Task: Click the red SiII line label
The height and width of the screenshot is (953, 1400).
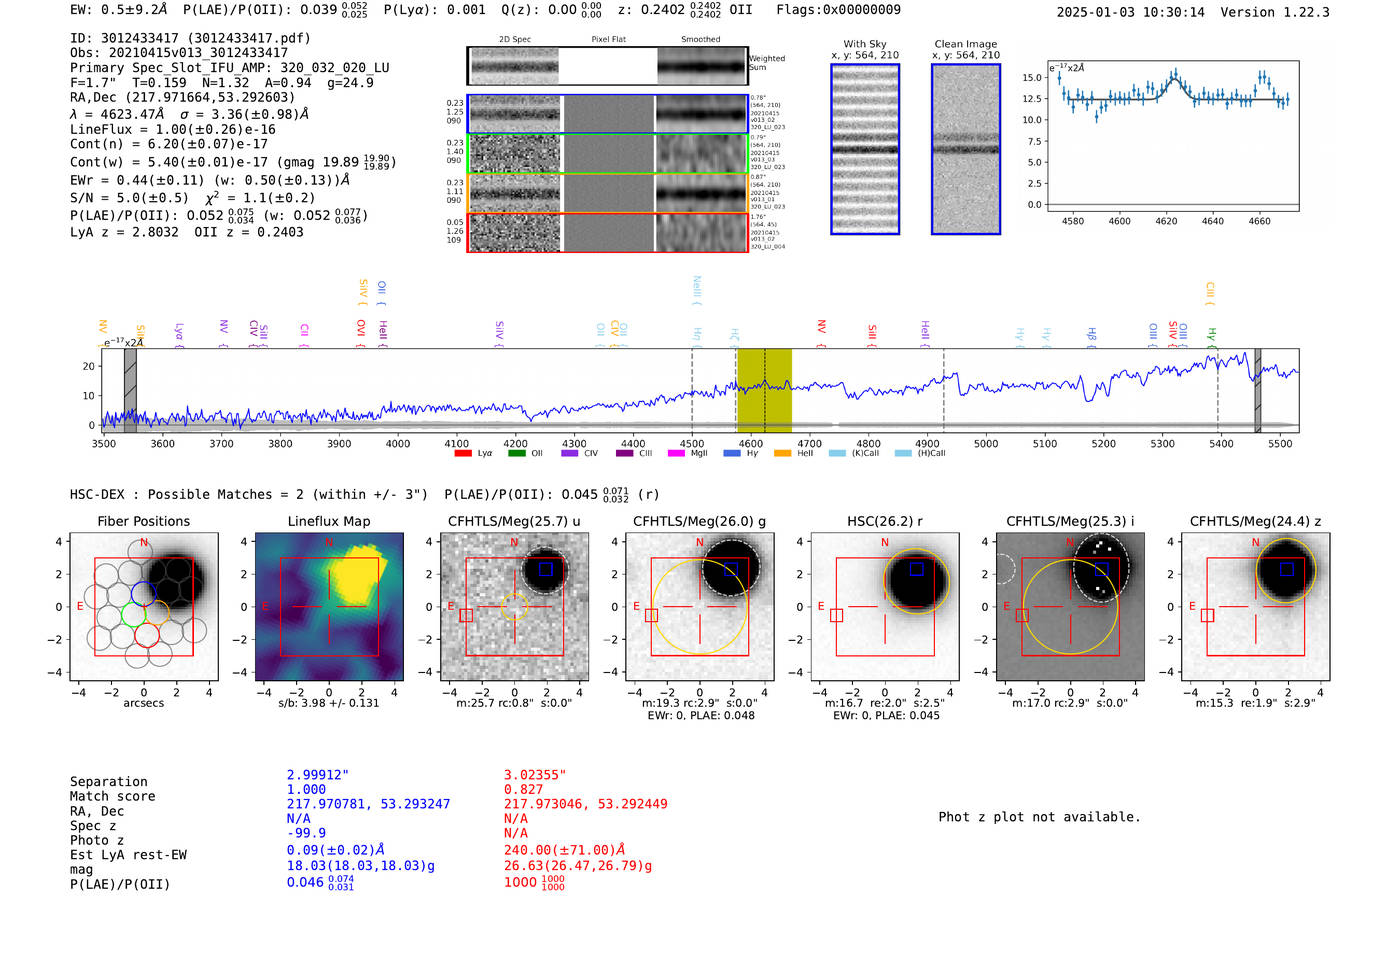Action: 872,335
